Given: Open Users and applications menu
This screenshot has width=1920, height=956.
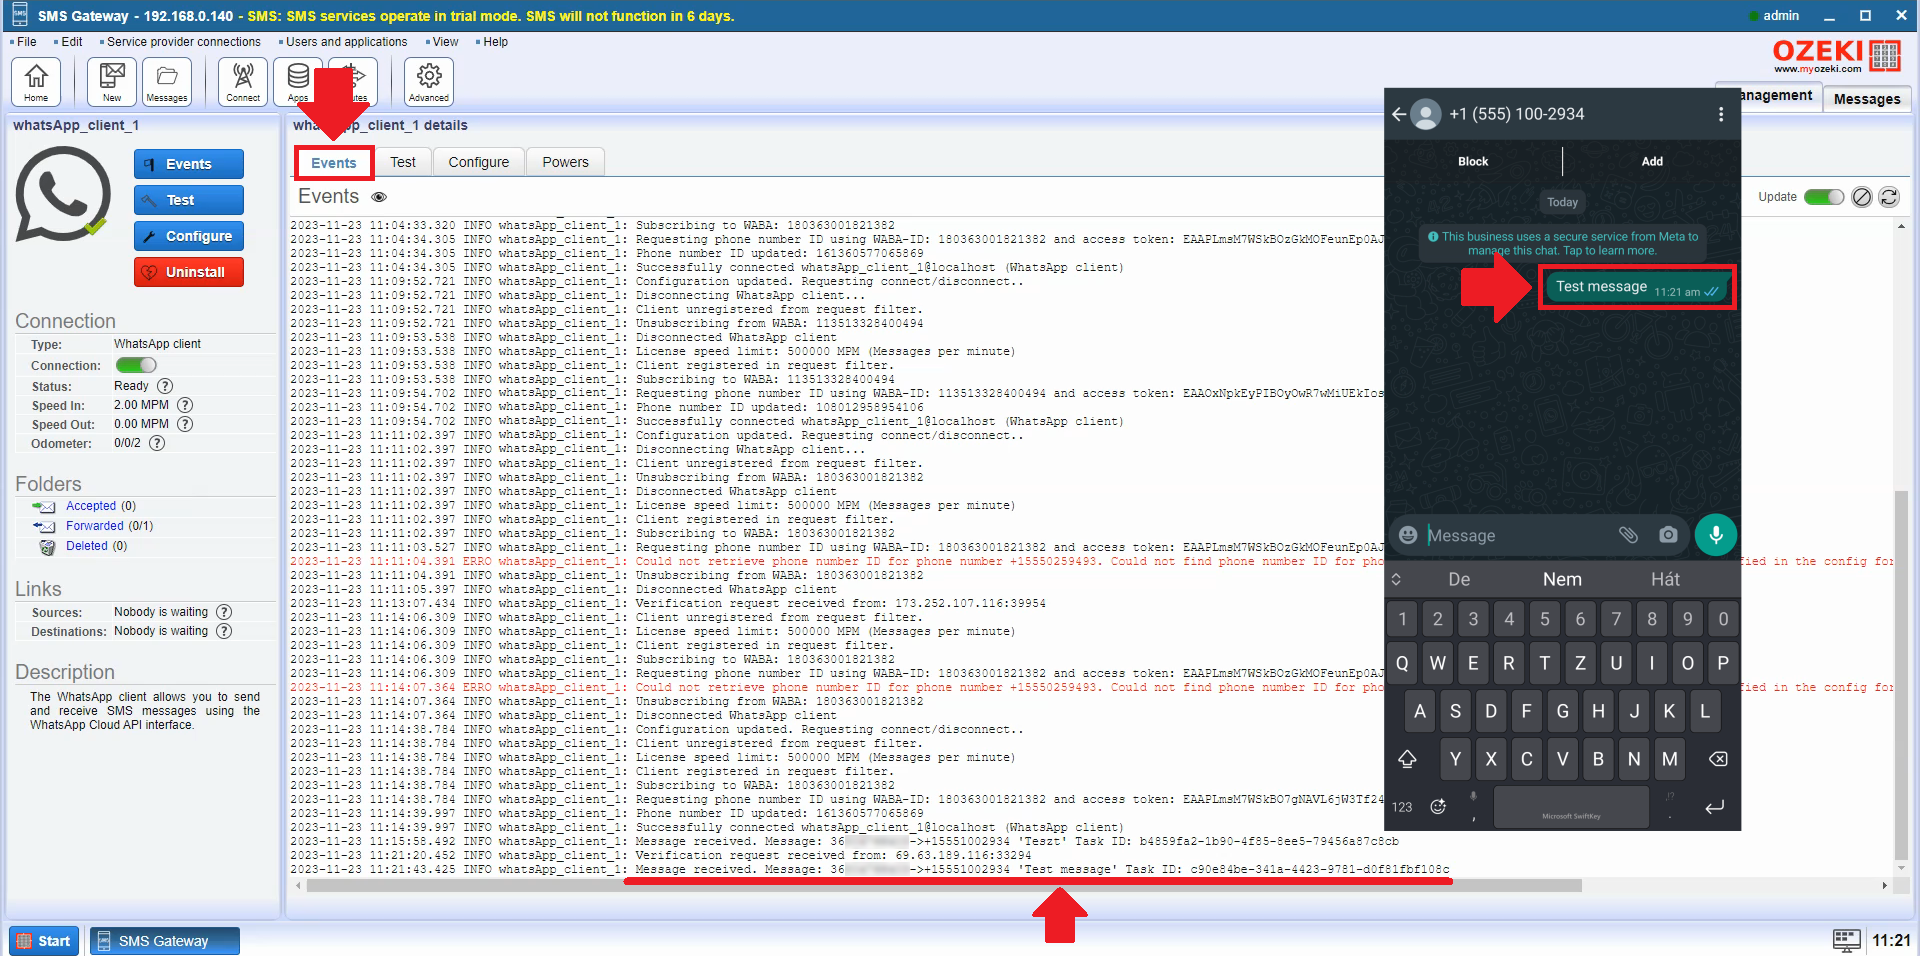Looking at the screenshot, I should click(346, 42).
